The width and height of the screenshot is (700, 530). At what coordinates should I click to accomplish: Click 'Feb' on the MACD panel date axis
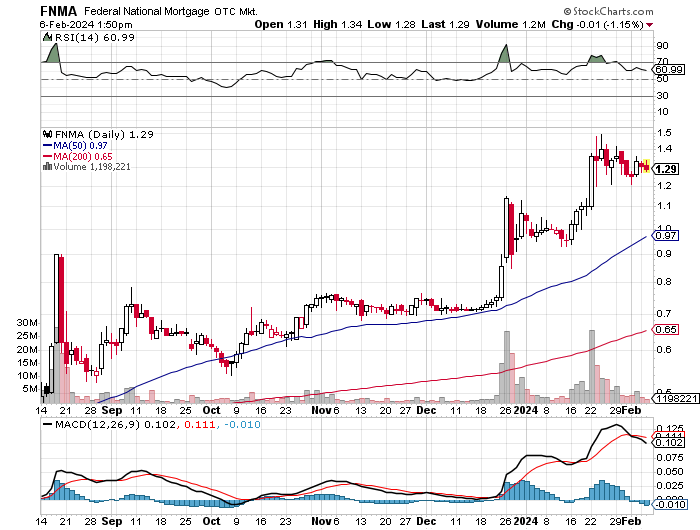pos(632,521)
